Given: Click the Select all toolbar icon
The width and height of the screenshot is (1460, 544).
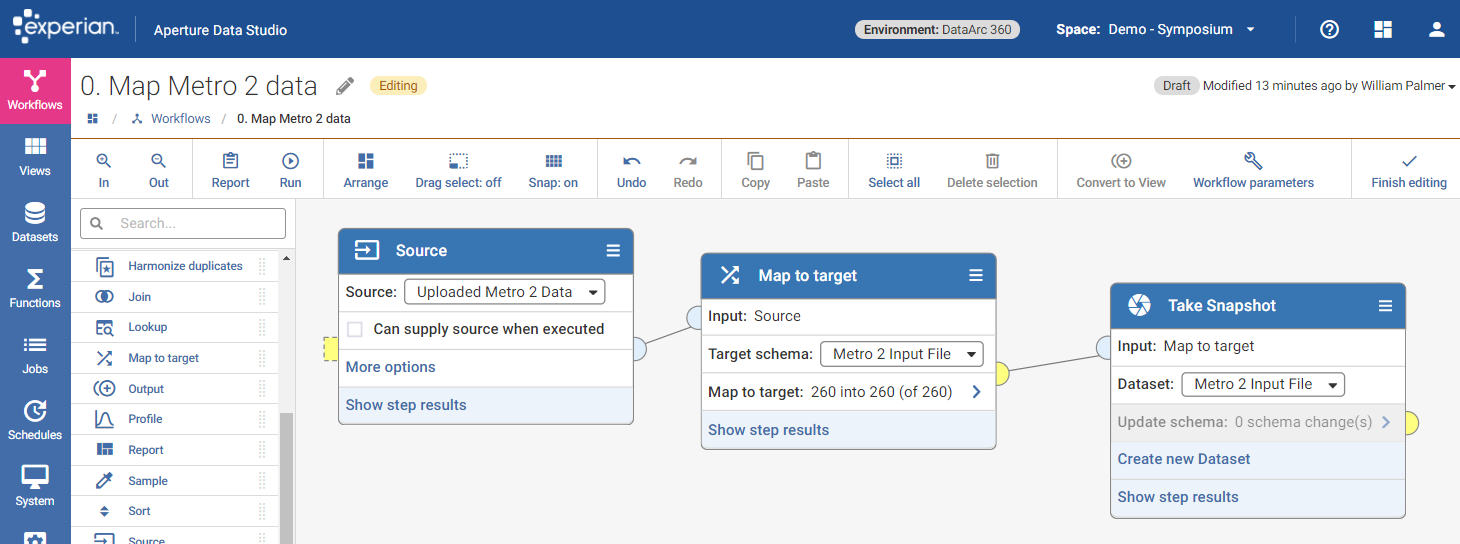Looking at the screenshot, I should click(893, 161).
